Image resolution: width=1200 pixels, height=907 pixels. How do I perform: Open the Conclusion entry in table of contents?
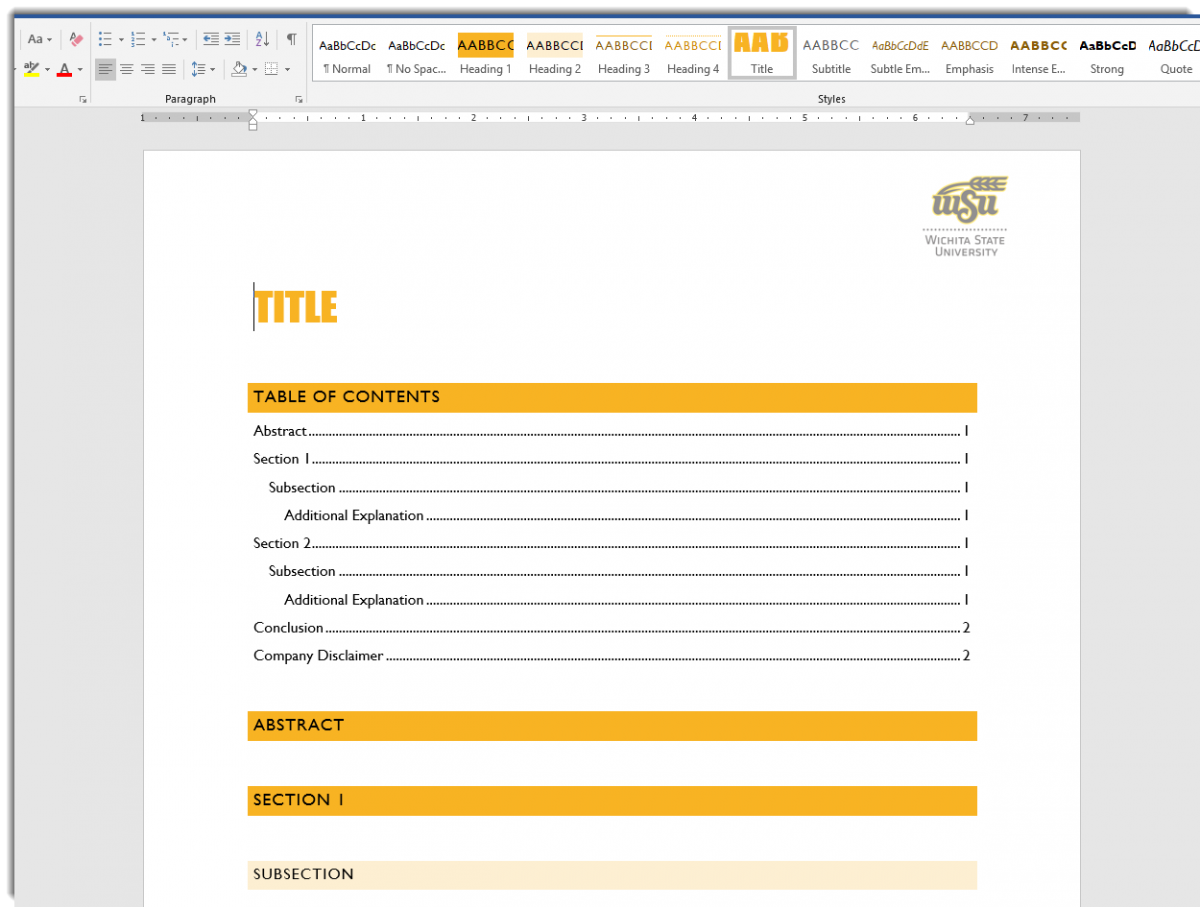coord(288,628)
